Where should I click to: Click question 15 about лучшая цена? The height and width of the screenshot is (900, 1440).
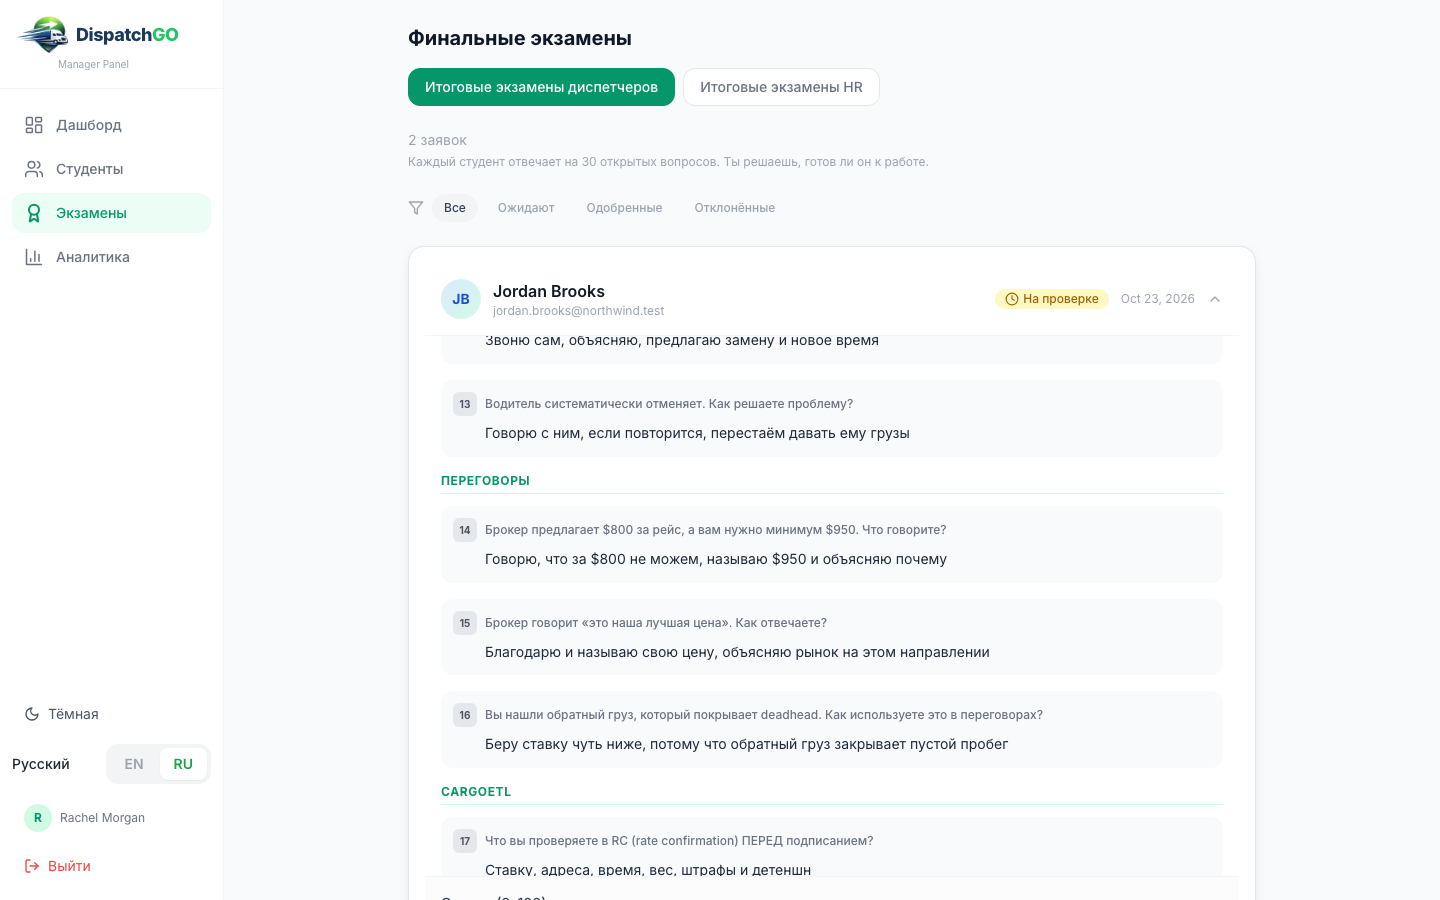(656, 623)
